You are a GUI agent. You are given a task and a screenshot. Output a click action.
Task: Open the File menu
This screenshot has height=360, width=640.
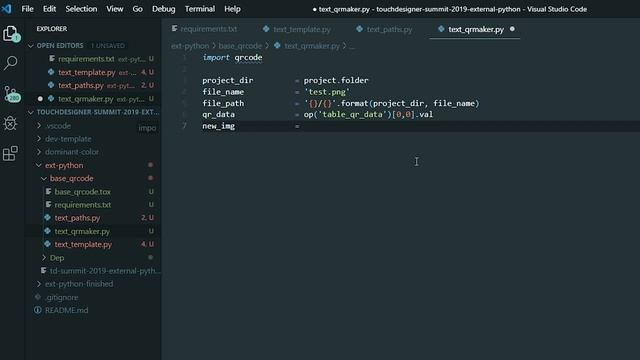click(27, 9)
